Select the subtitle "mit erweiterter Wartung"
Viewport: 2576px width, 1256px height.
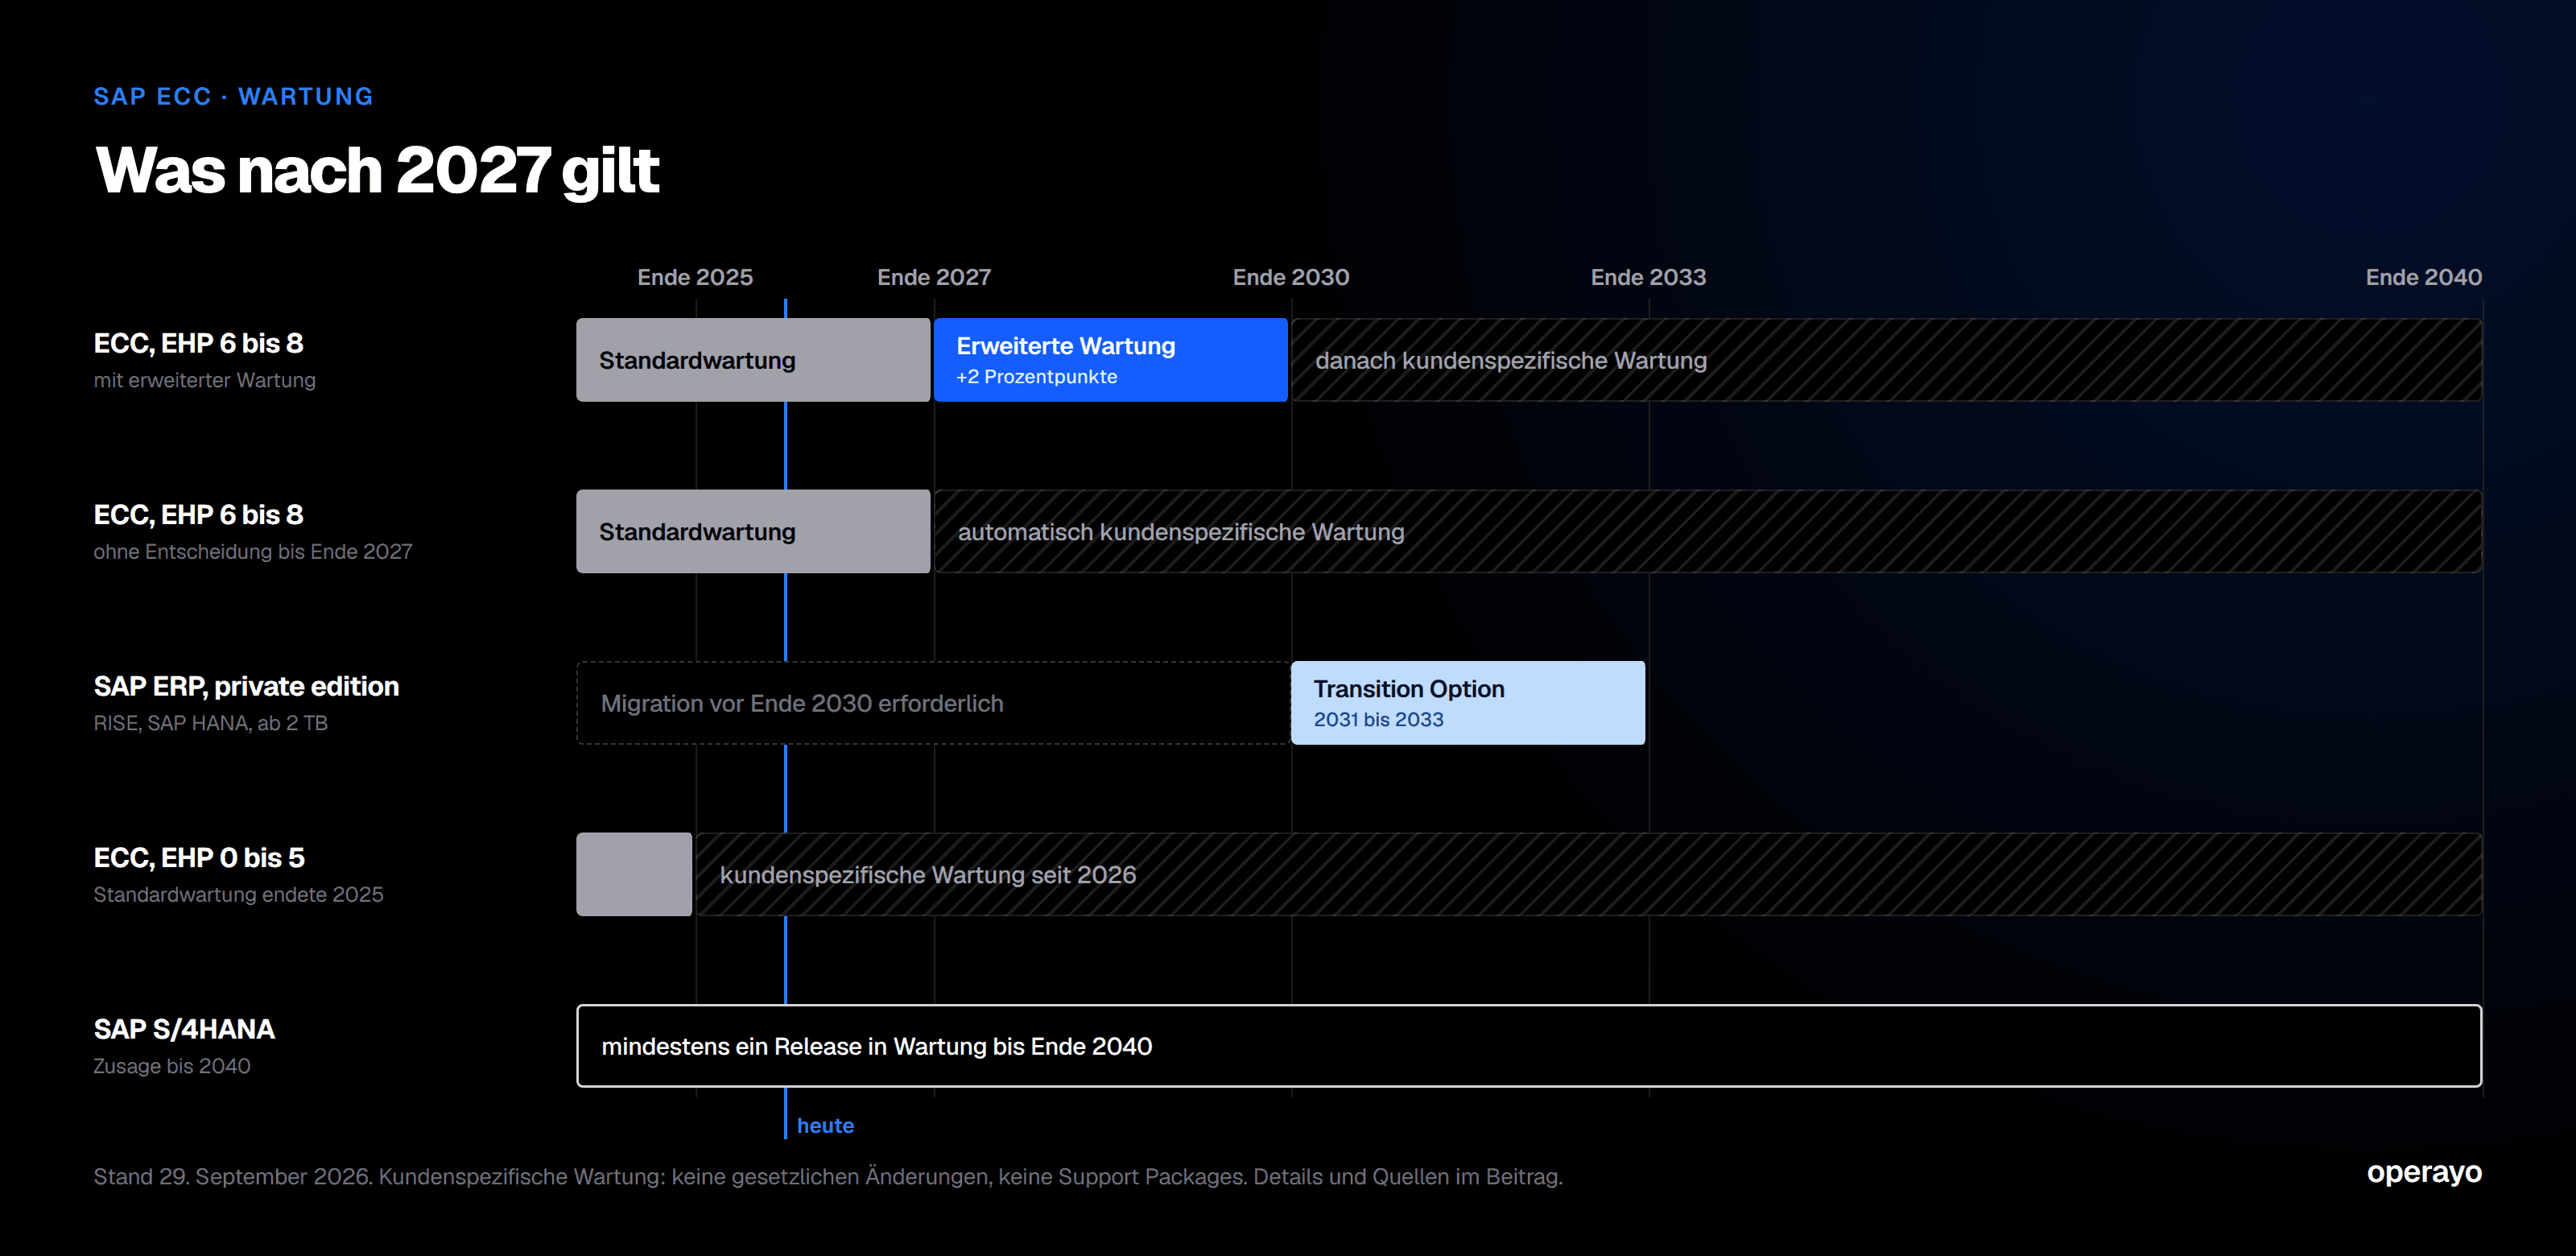point(204,380)
